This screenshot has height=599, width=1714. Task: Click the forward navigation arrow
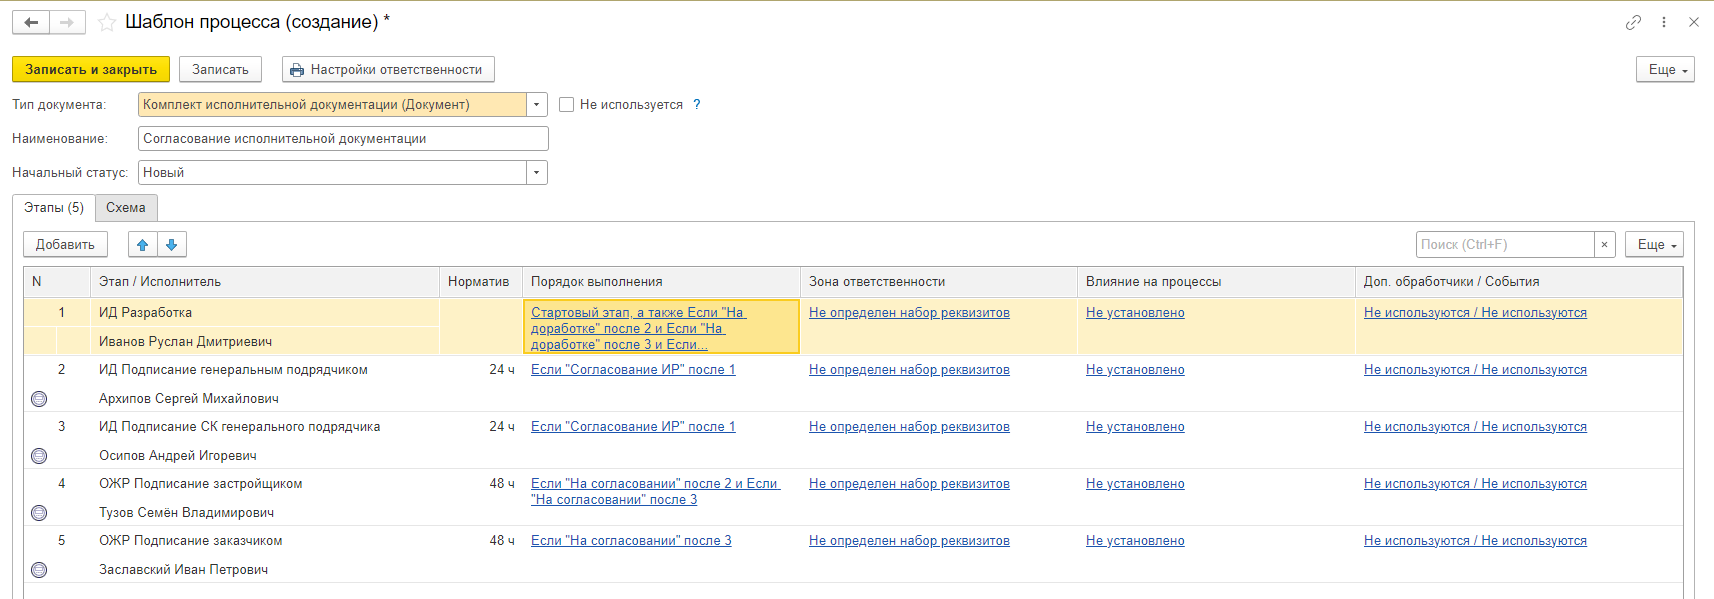pyautogui.click(x=67, y=22)
